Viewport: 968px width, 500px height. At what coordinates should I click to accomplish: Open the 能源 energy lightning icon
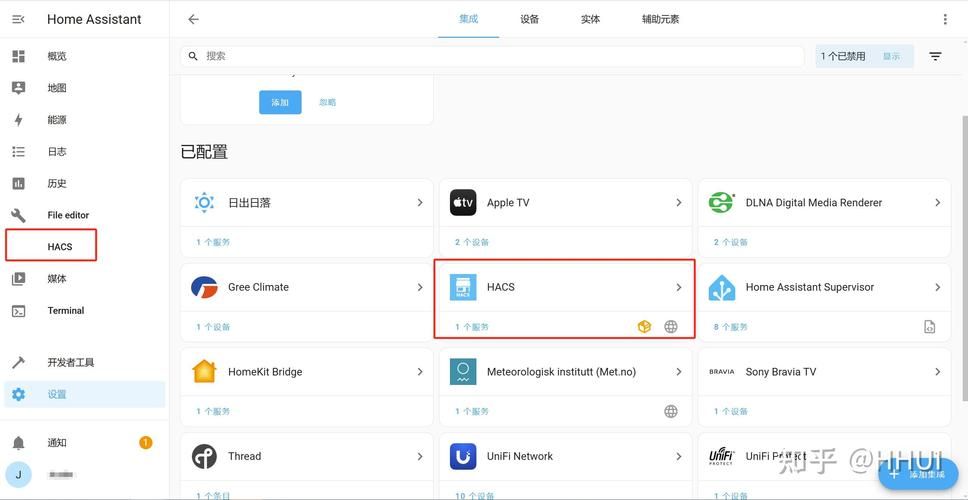19,120
